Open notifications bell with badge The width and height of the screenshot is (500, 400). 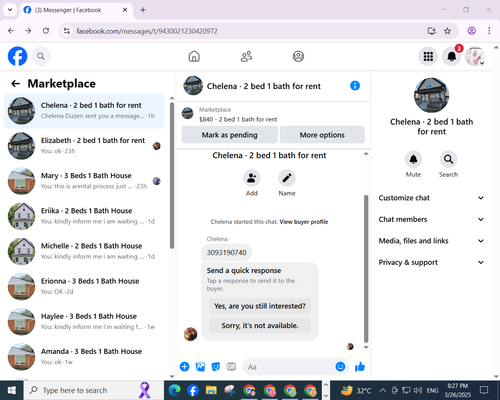click(x=452, y=56)
